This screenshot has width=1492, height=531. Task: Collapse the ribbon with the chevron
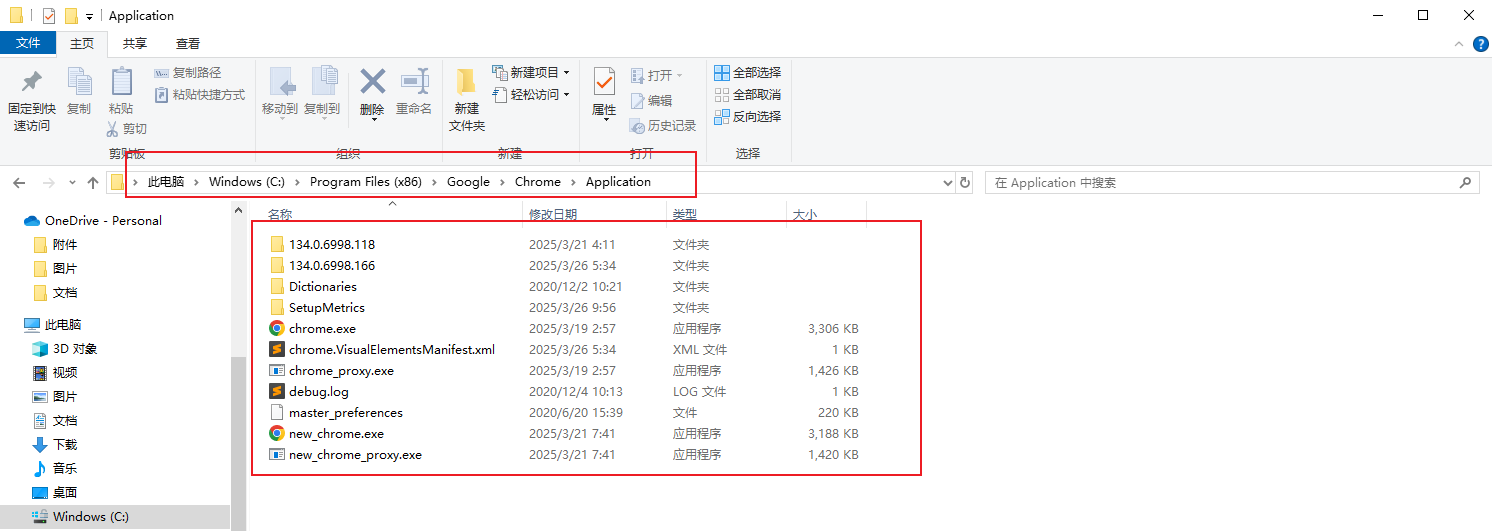coord(1460,44)
